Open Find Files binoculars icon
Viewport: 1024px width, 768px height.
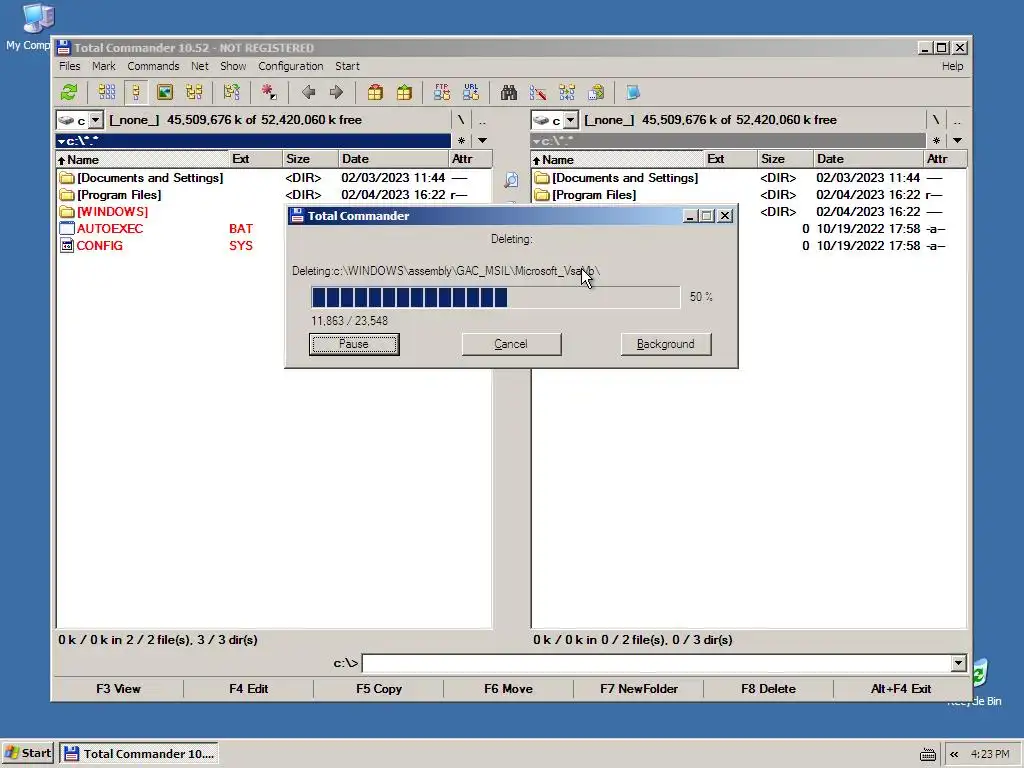tap(509, 92)
